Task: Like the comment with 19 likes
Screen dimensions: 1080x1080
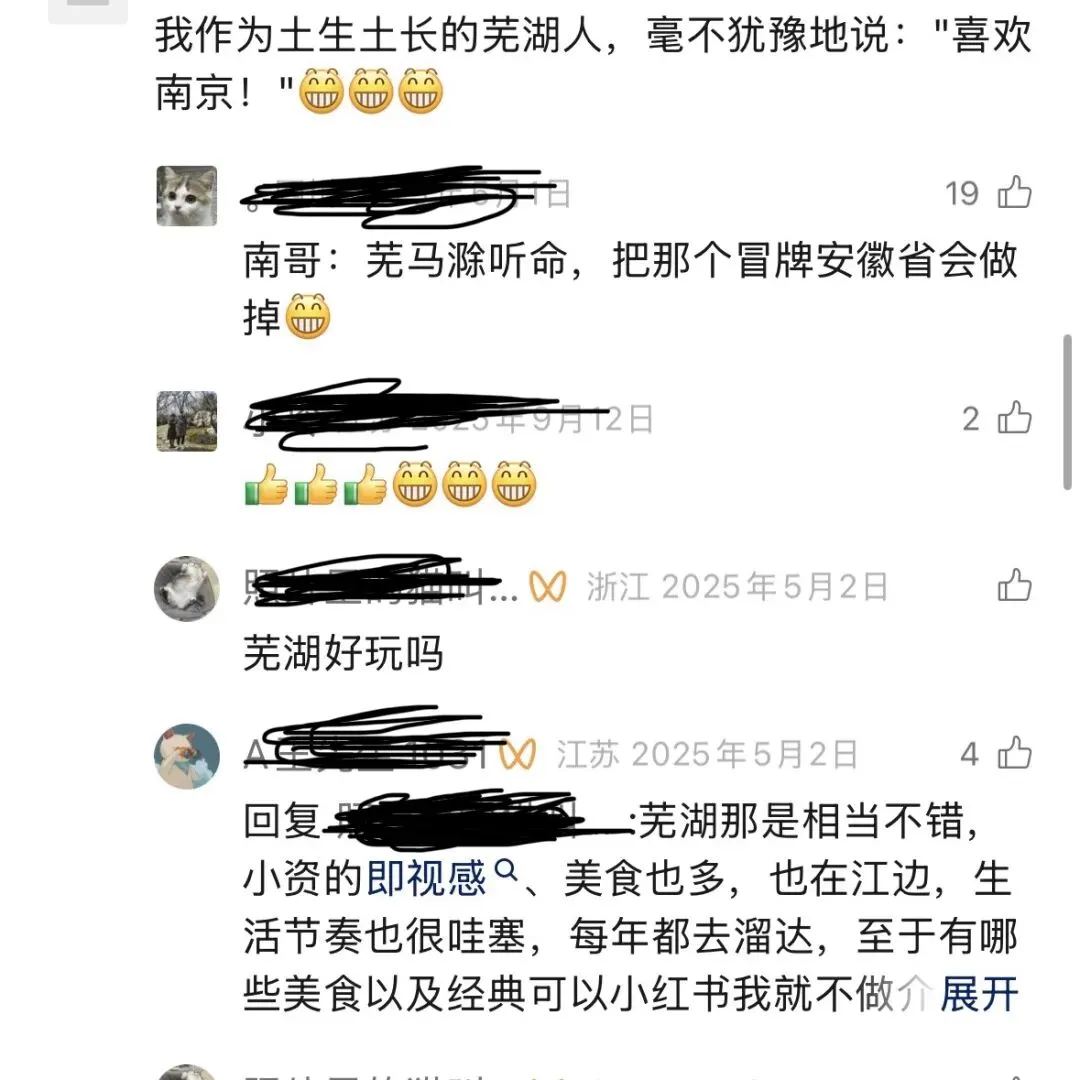Action: [x=1015, y=192]
